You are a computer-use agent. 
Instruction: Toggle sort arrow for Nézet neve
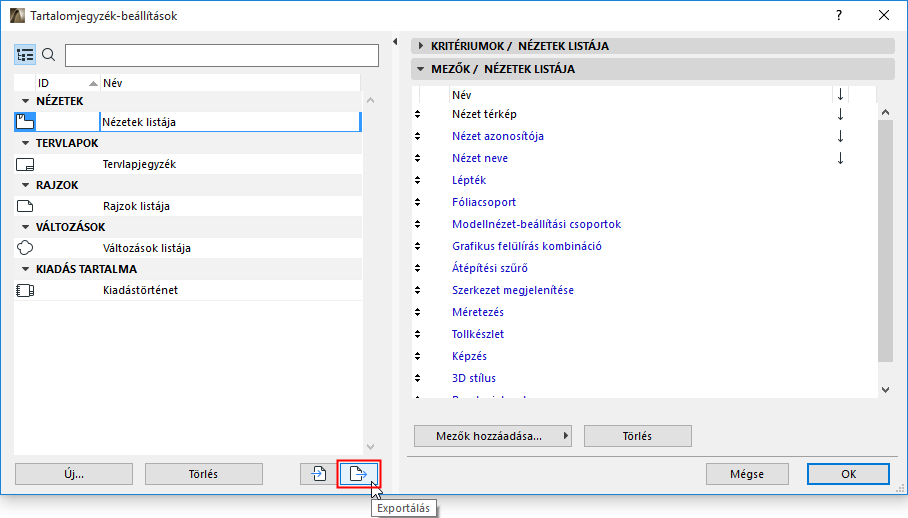[840, 159]
